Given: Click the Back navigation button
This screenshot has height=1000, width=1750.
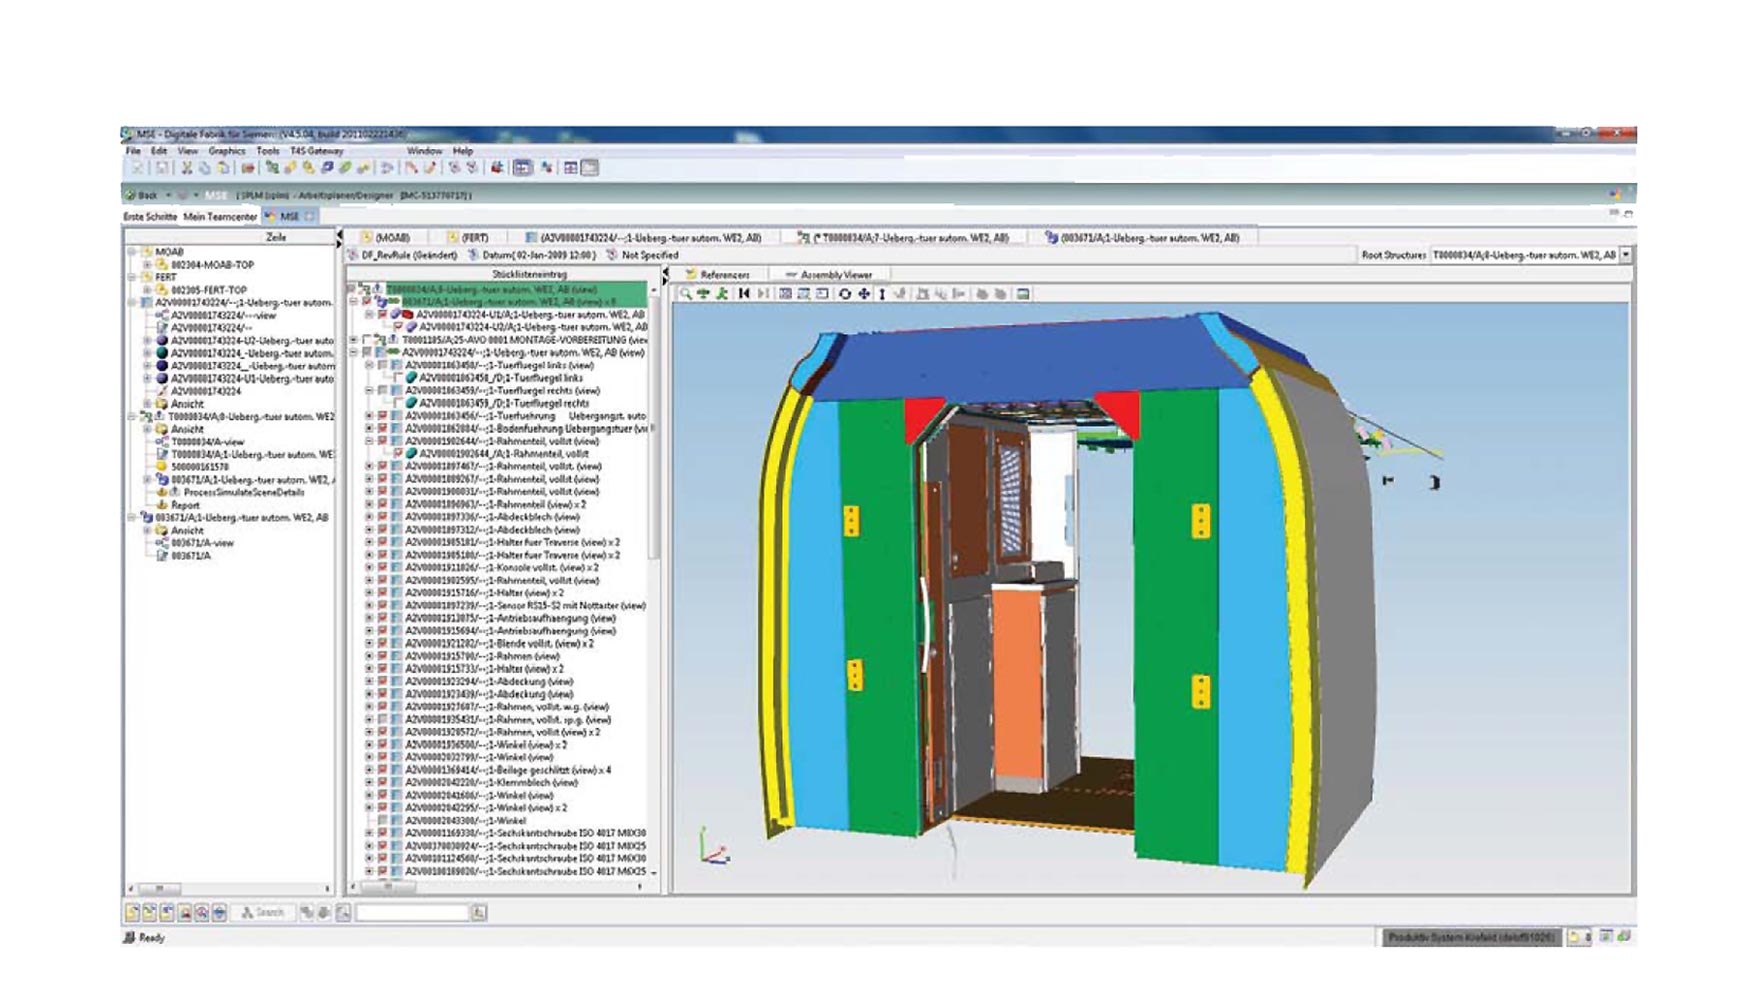Looking at the screenshot, I should [x=141, y=195].
